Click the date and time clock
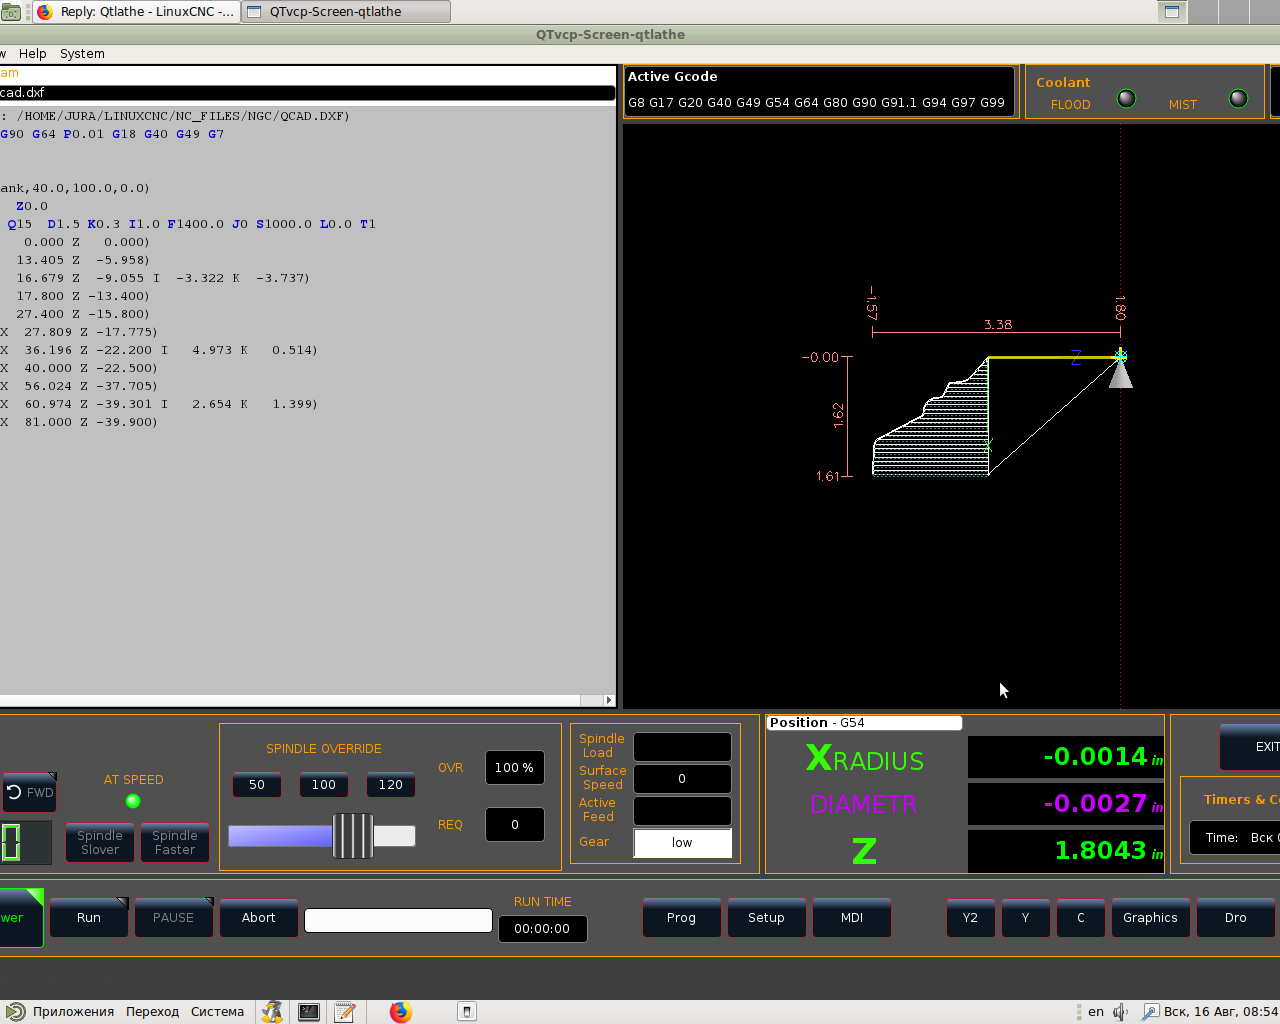This screenshot has height=1024, width=1280. 1221,1012
